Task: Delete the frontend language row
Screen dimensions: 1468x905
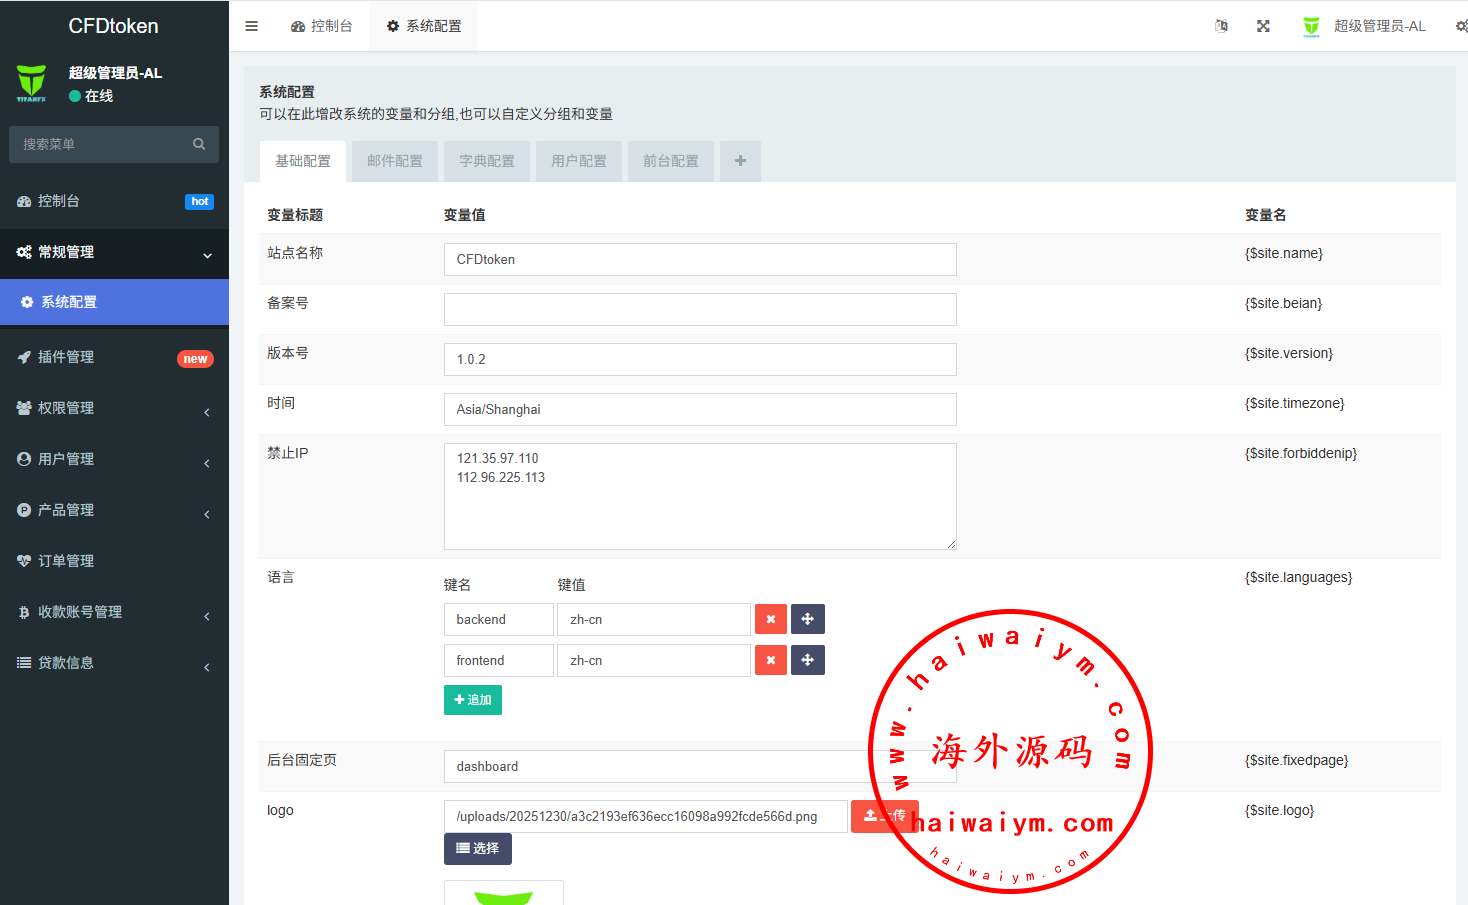Action: tap(770, 660)
